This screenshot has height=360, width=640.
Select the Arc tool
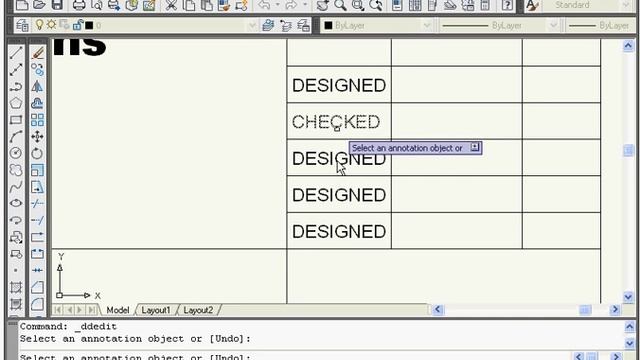16,137
